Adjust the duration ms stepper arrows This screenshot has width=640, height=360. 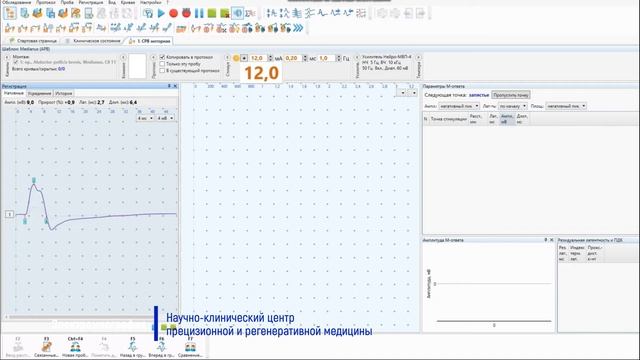click(x=305, y=58)
